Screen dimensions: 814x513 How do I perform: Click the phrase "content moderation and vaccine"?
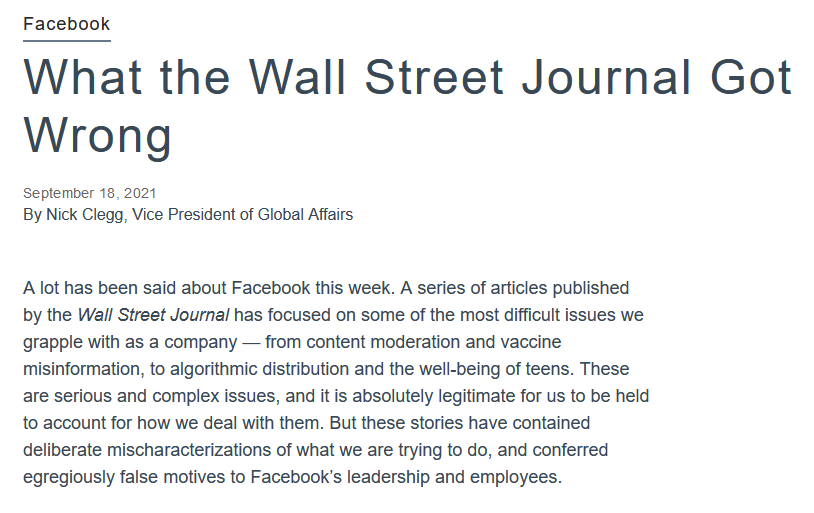point(433,342)
